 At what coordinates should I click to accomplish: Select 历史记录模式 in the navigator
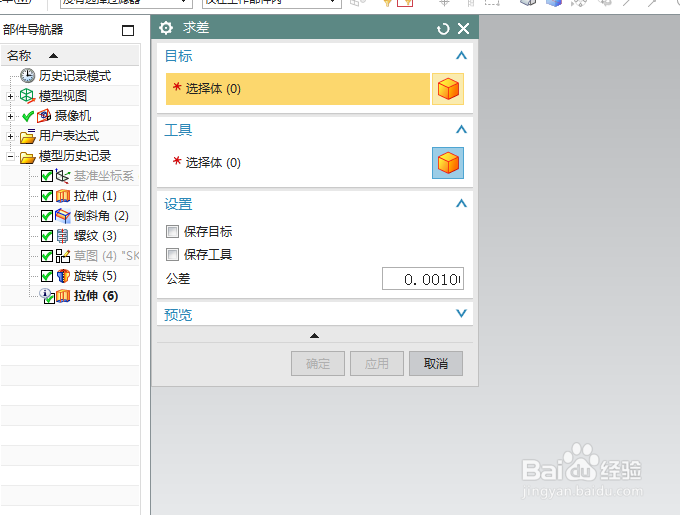point(75,76)
